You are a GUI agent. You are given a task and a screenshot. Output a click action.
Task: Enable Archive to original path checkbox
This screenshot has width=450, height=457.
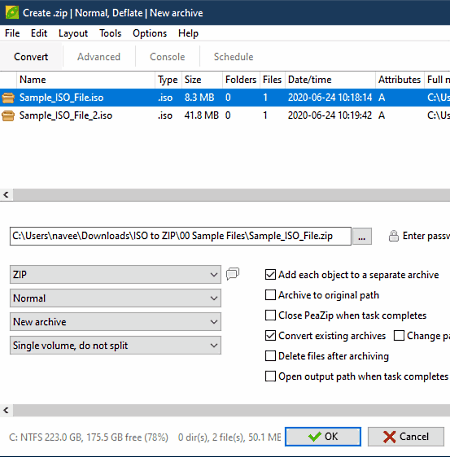click(270, 295)
